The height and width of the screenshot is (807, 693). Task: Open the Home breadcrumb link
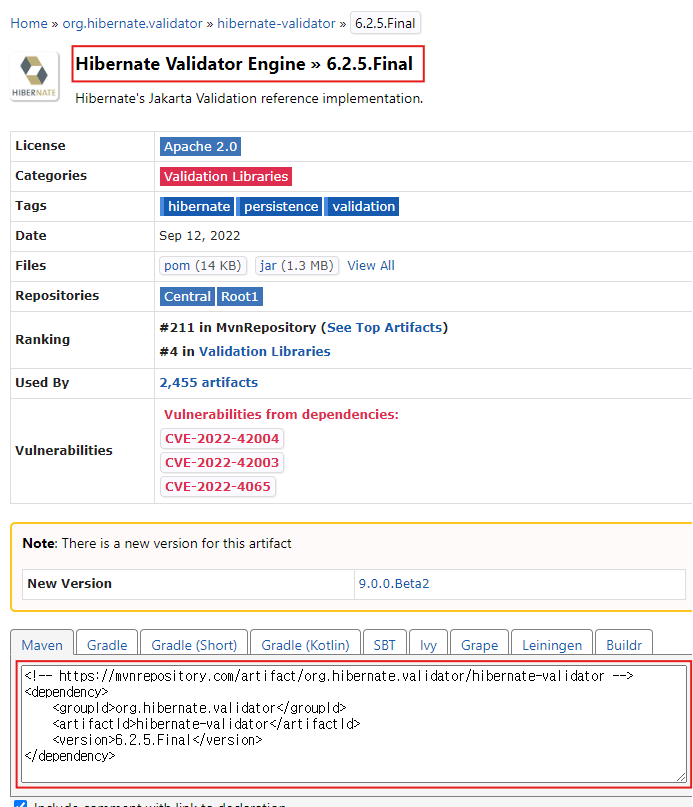29,24
